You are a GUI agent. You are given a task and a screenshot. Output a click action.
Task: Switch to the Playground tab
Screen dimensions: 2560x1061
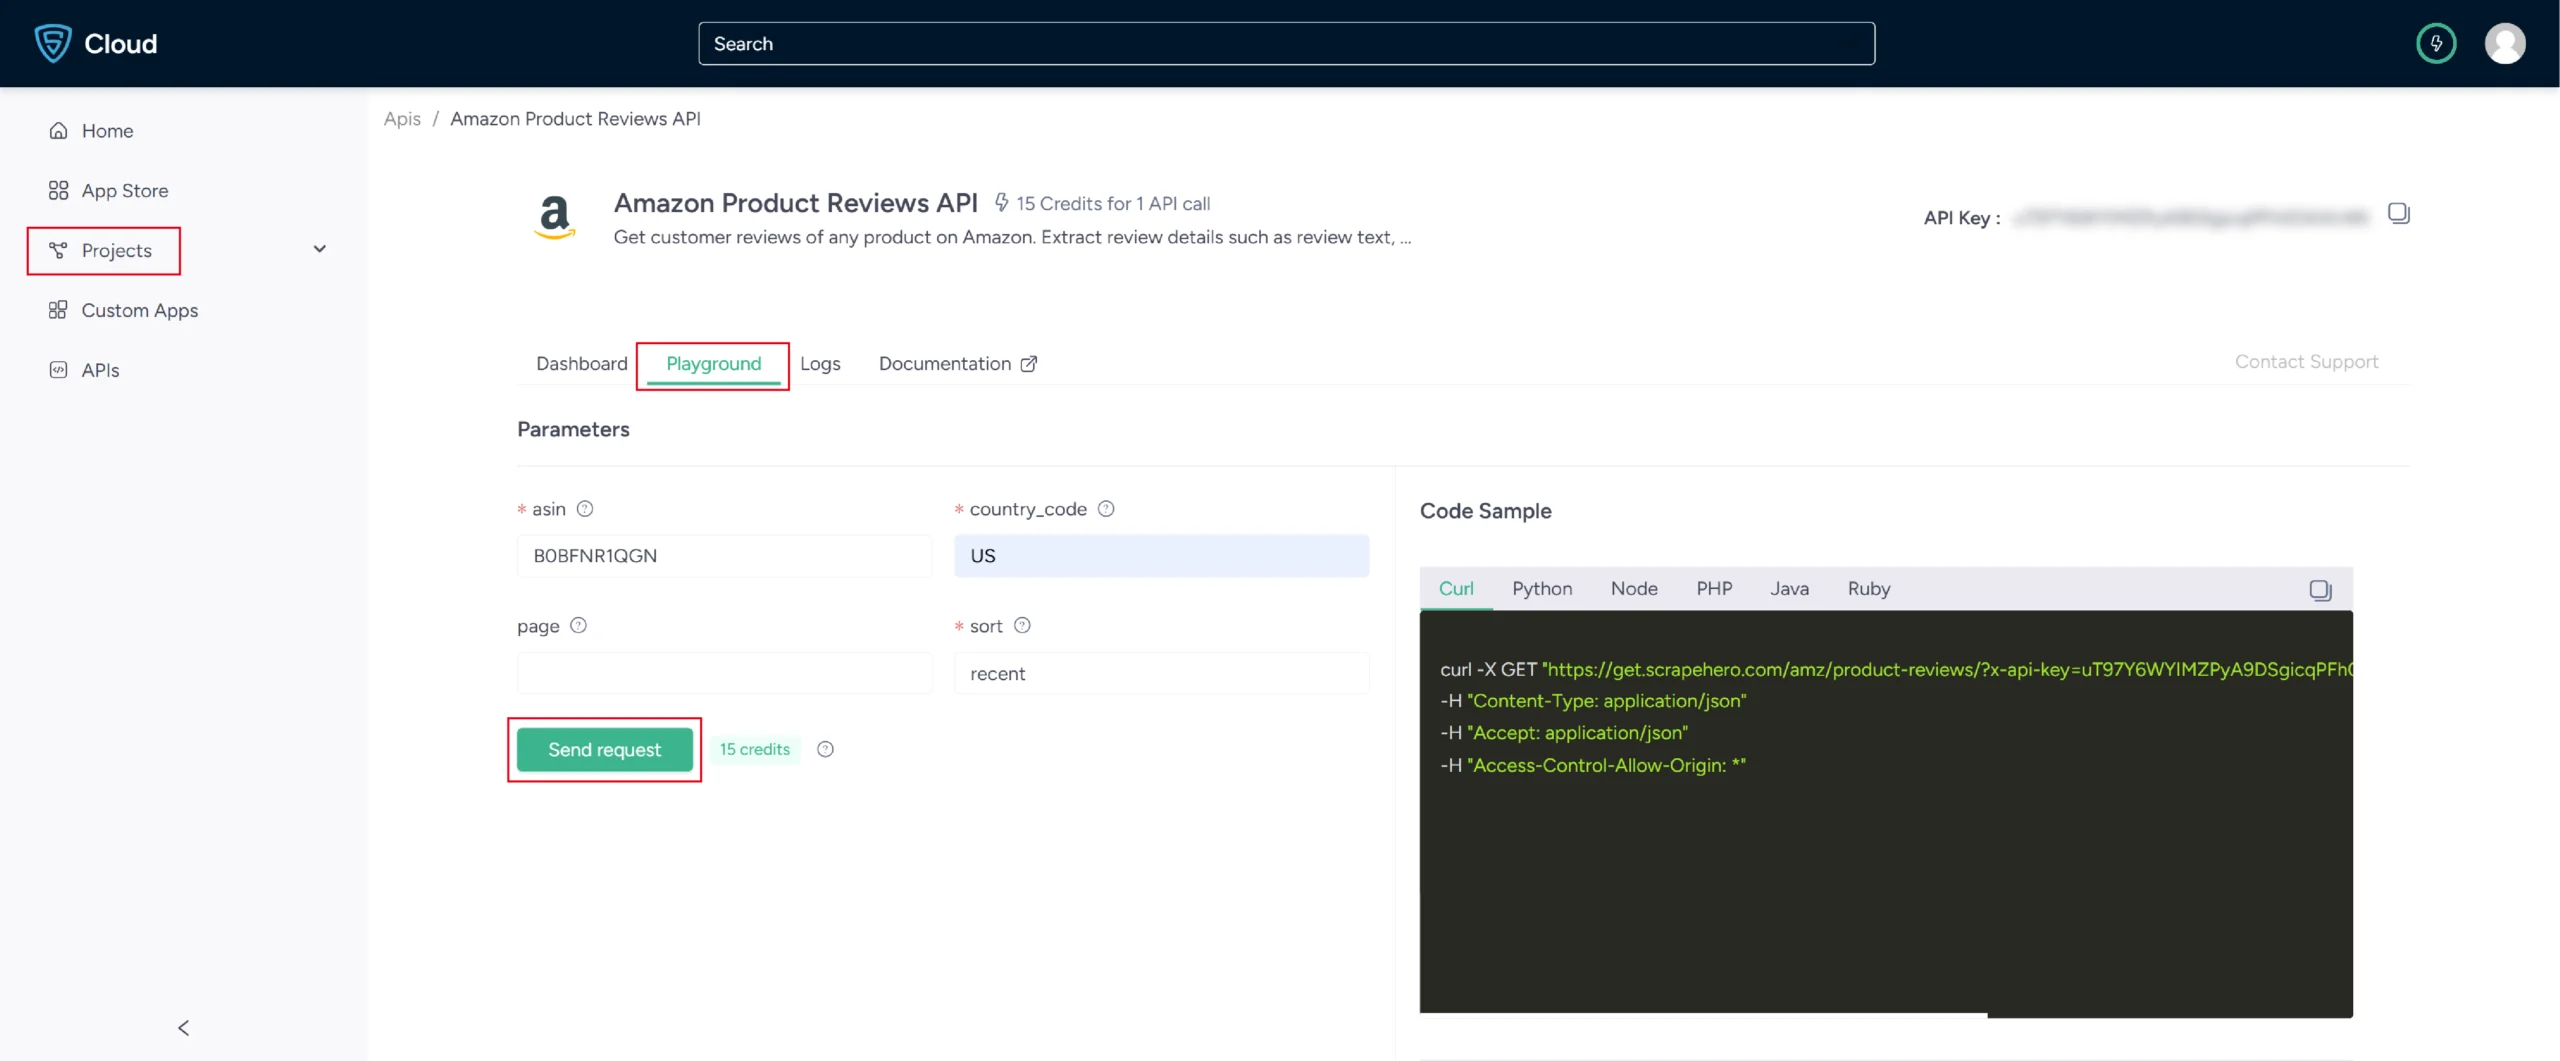[x=713, y=364]
